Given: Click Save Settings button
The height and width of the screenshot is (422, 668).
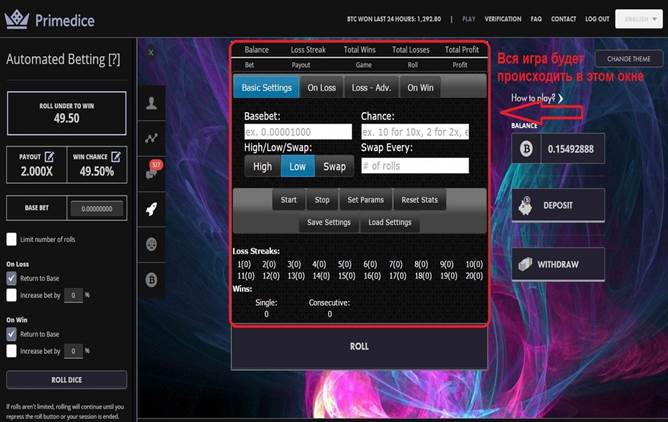Looking at the screenshot, I should coord(329,222).
